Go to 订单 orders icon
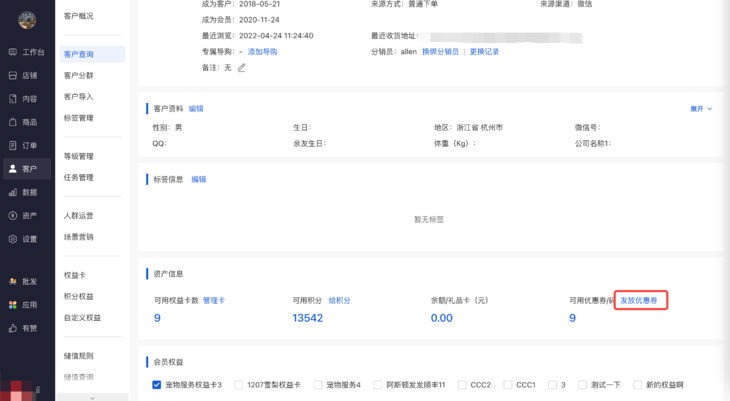The height and width of the screenshot is (401, 730). [13, 145]
